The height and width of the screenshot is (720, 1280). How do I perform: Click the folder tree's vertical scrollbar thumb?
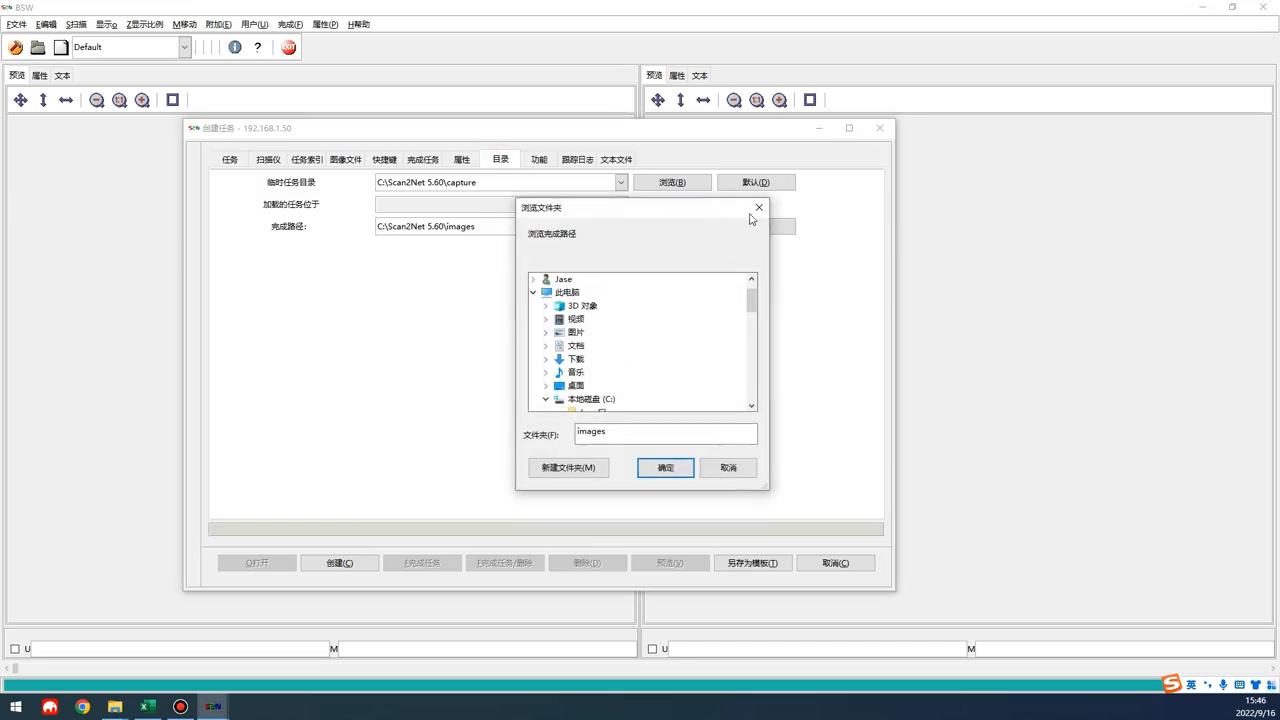pyautogui.click(x=751, y=300)
